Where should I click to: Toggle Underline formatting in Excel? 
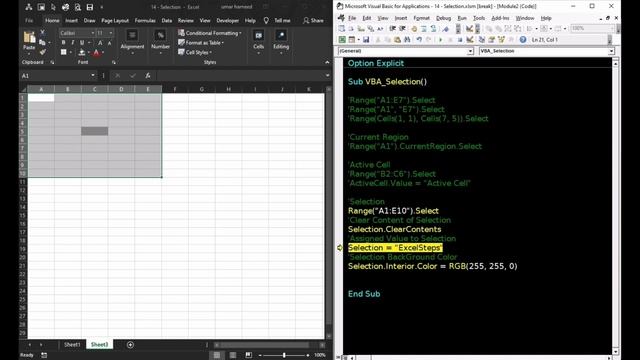(82, 42)
